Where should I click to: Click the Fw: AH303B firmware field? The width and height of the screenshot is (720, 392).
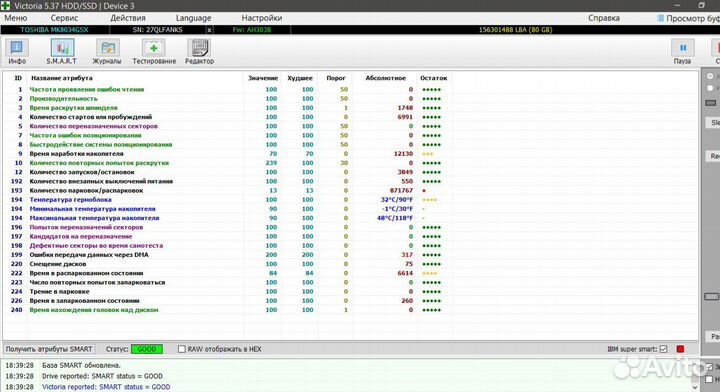[x=252, y=30]
